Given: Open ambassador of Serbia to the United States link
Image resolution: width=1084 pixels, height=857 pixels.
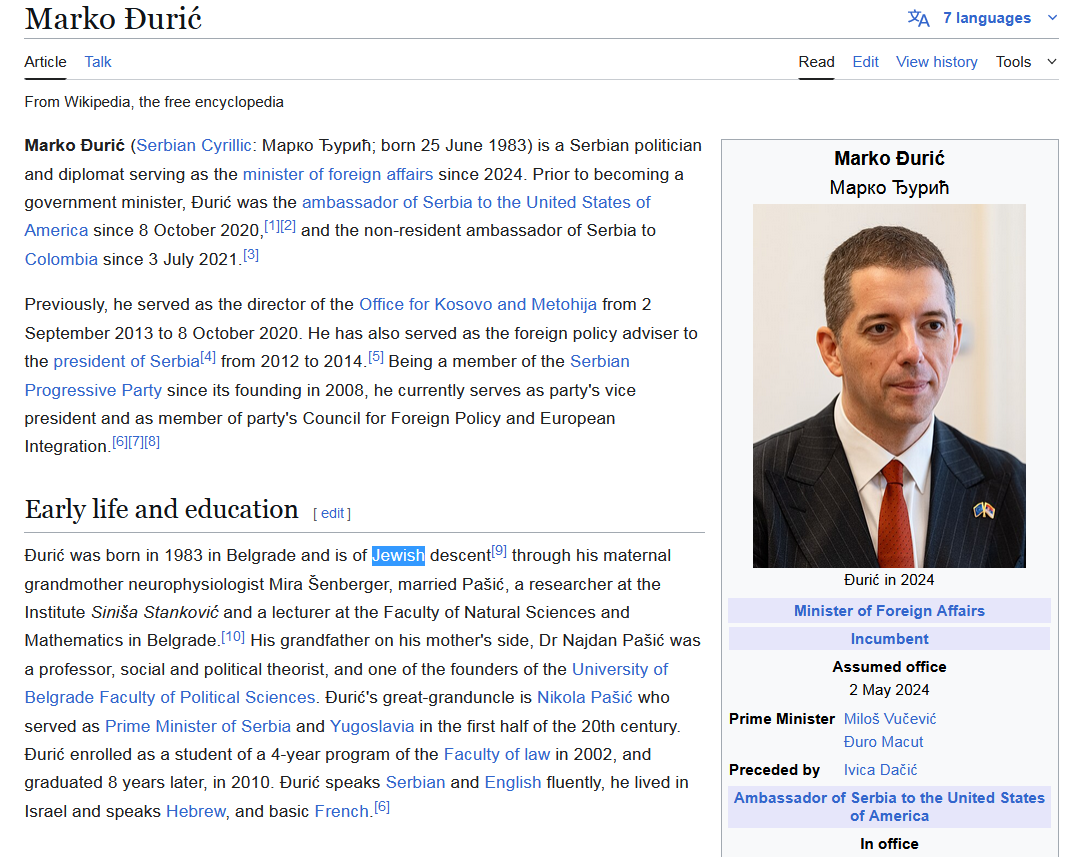Looking at the screenshot, I should pyautogui.click(x=476, y=202).
